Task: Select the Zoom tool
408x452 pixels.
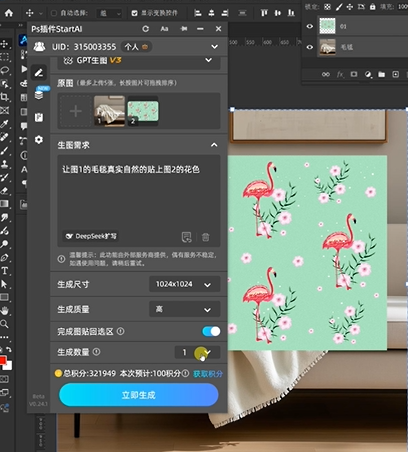Action: point(5,324)
